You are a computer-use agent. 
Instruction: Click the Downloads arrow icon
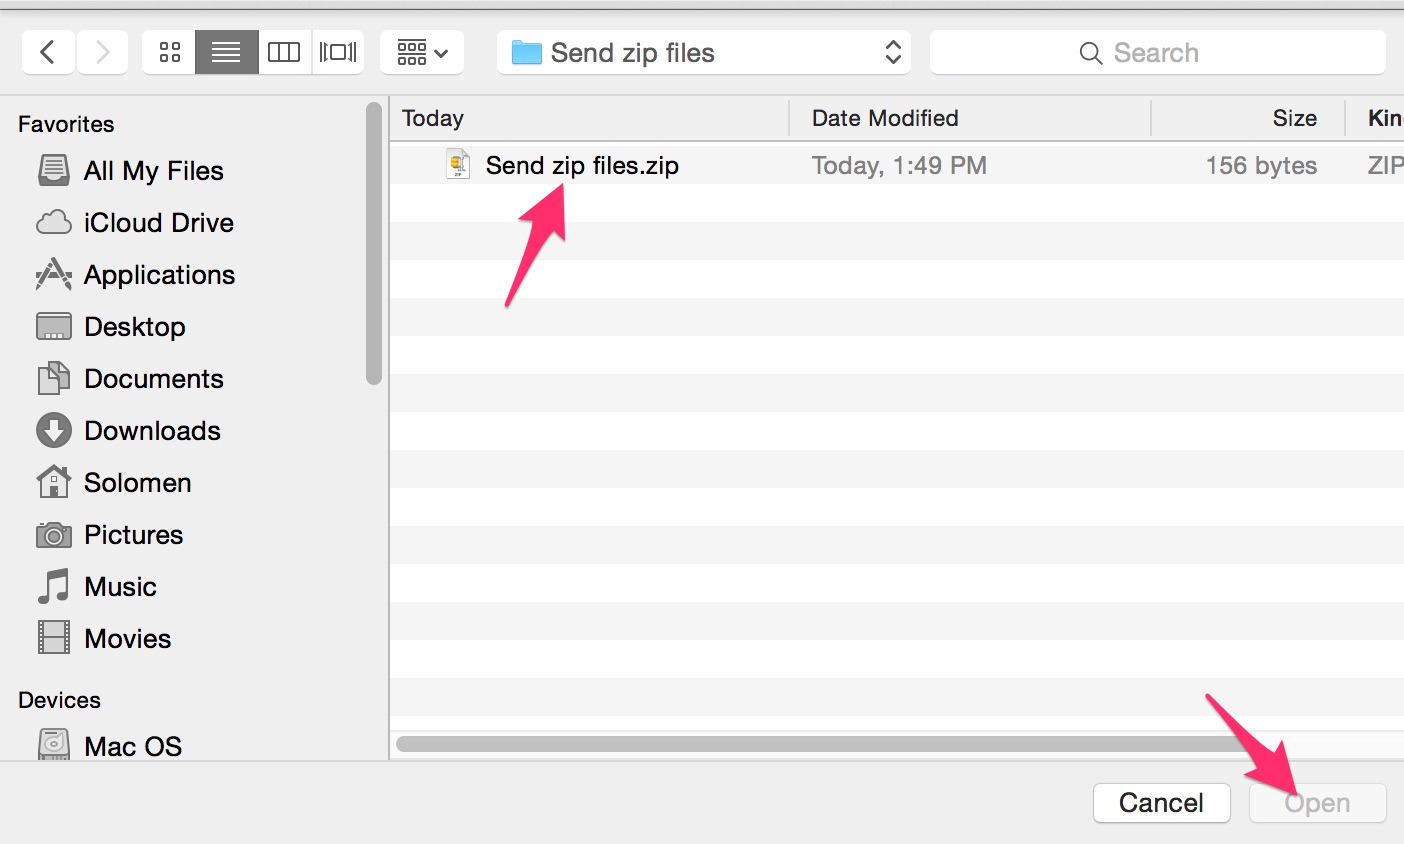point(54,430)
